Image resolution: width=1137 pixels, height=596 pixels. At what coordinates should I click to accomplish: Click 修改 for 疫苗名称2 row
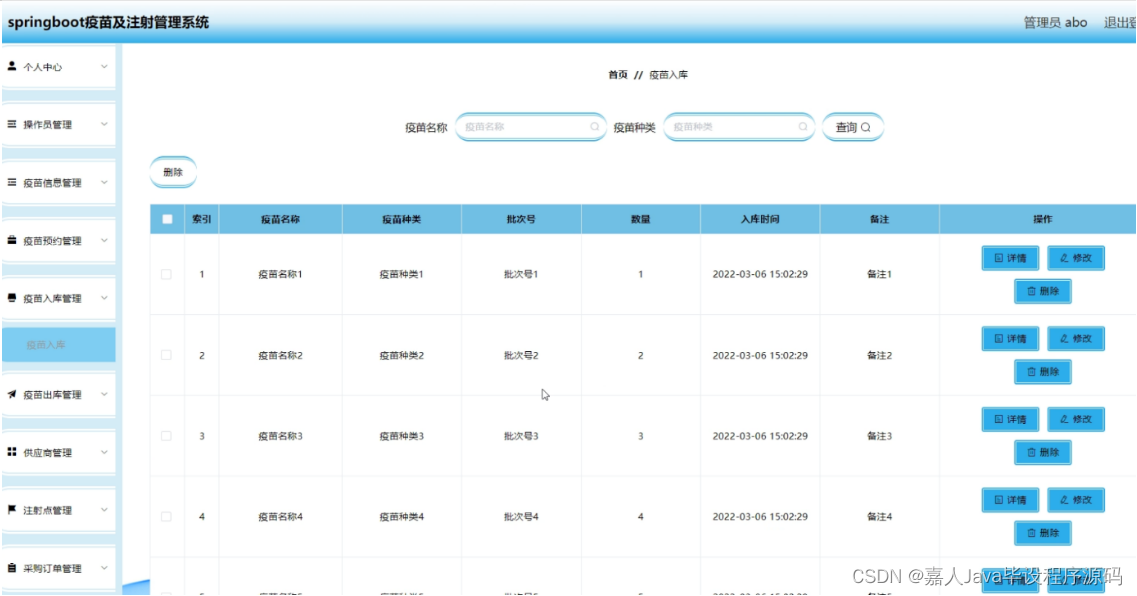(1076, 339)
